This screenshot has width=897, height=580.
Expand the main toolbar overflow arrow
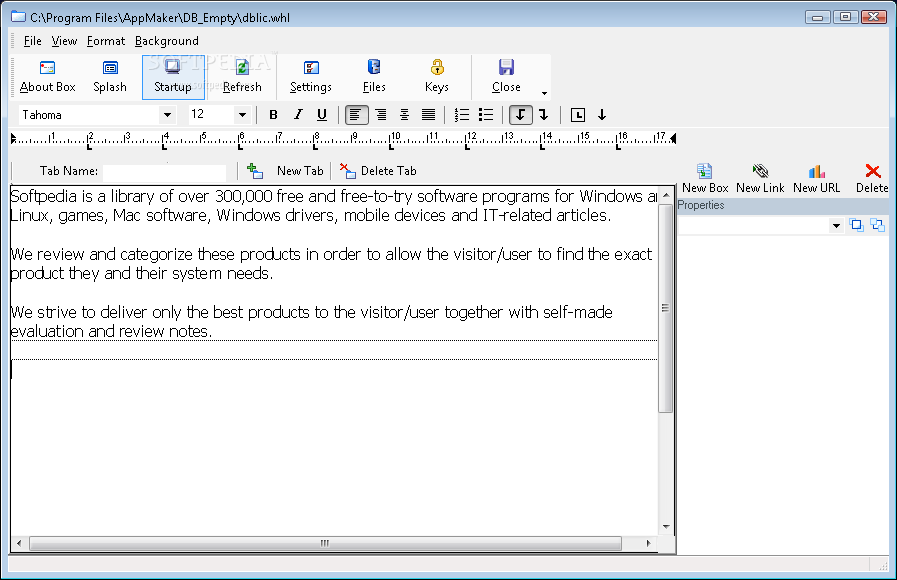tap(544, 93)
